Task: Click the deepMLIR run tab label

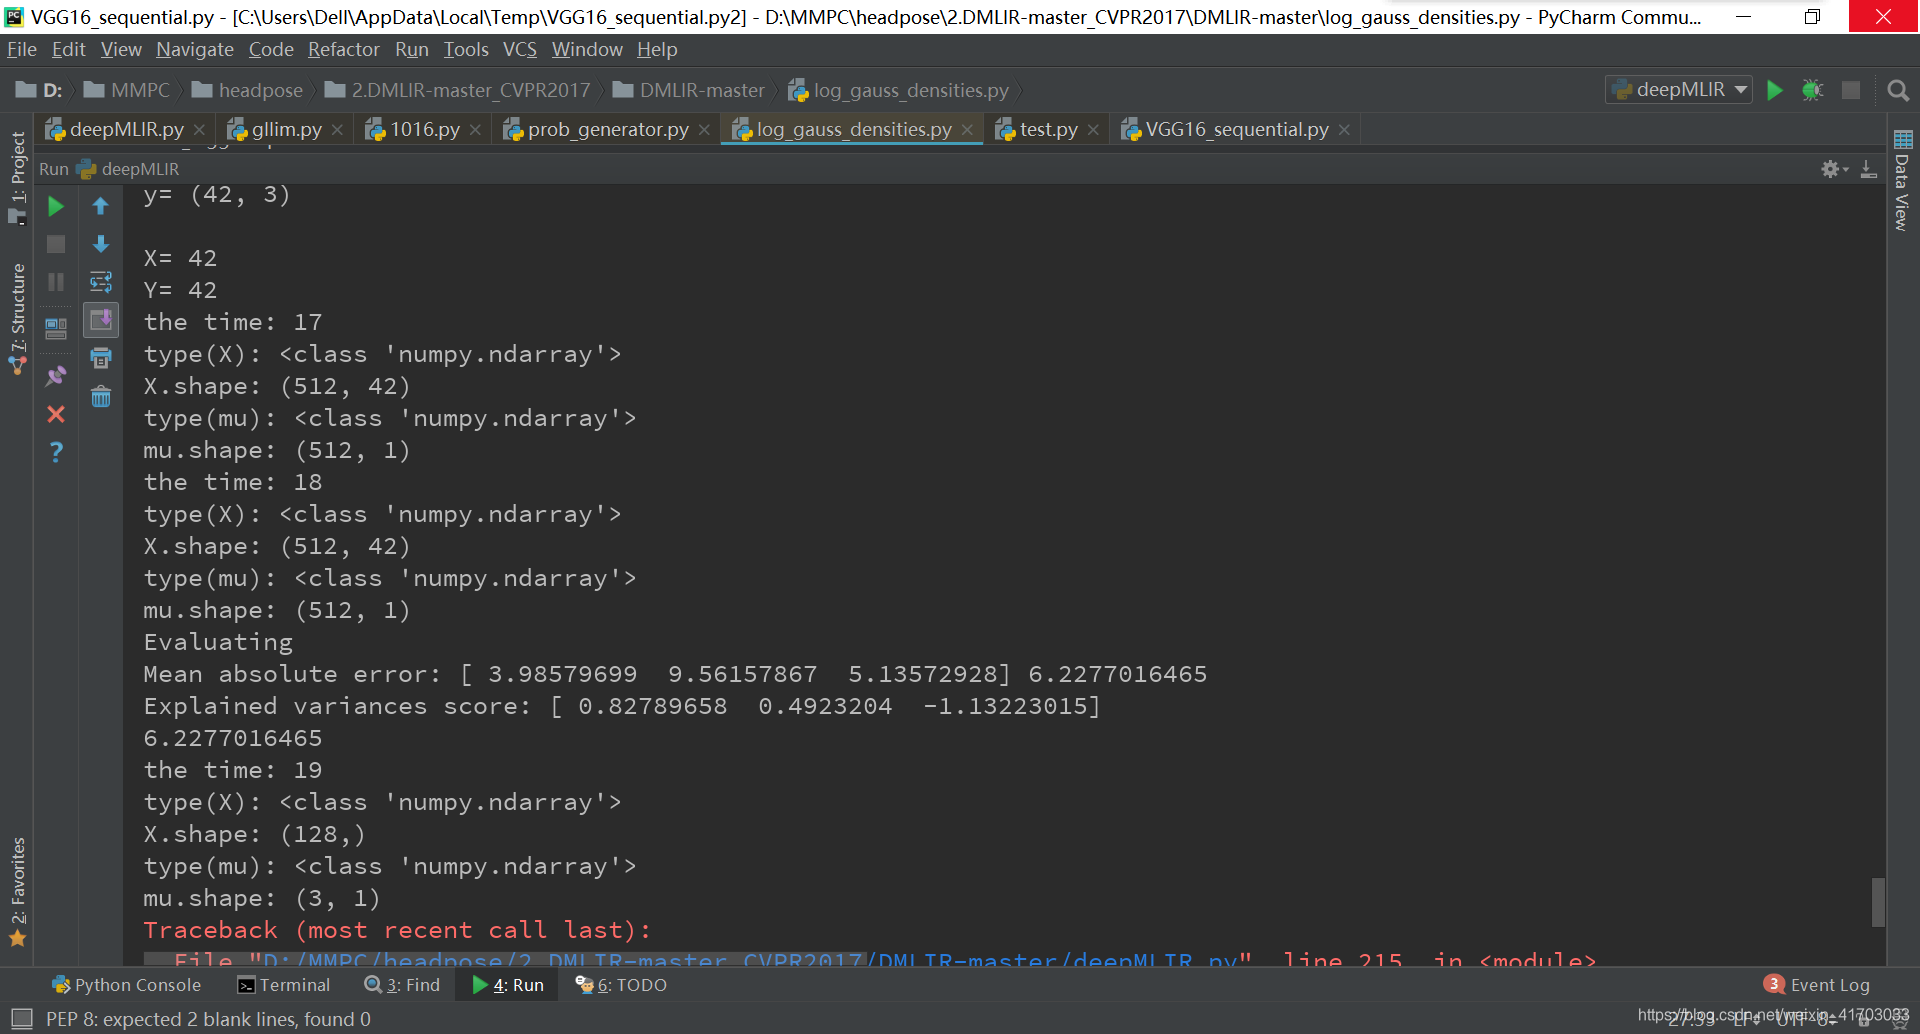Action: tap(129, 169)
